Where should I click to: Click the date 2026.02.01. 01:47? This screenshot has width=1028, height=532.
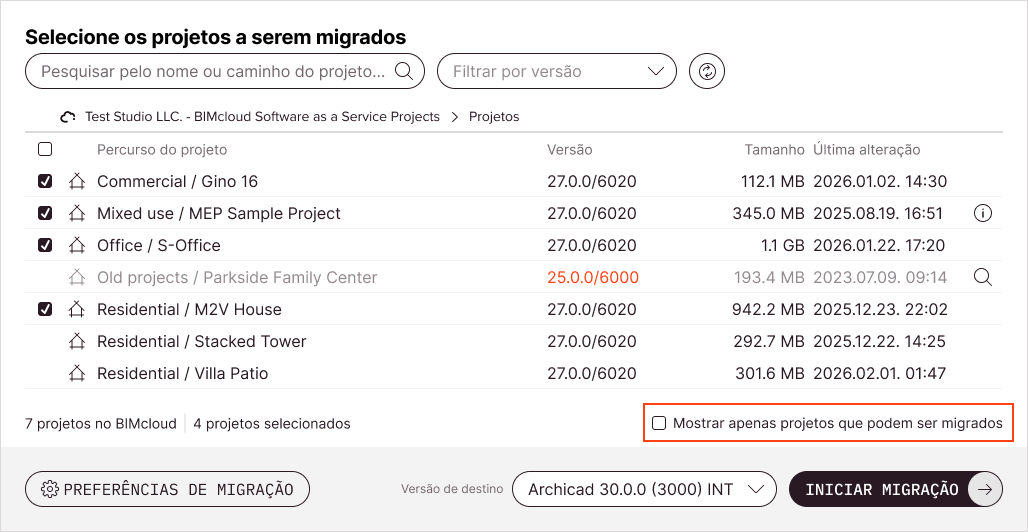click(x=880, y=374)
